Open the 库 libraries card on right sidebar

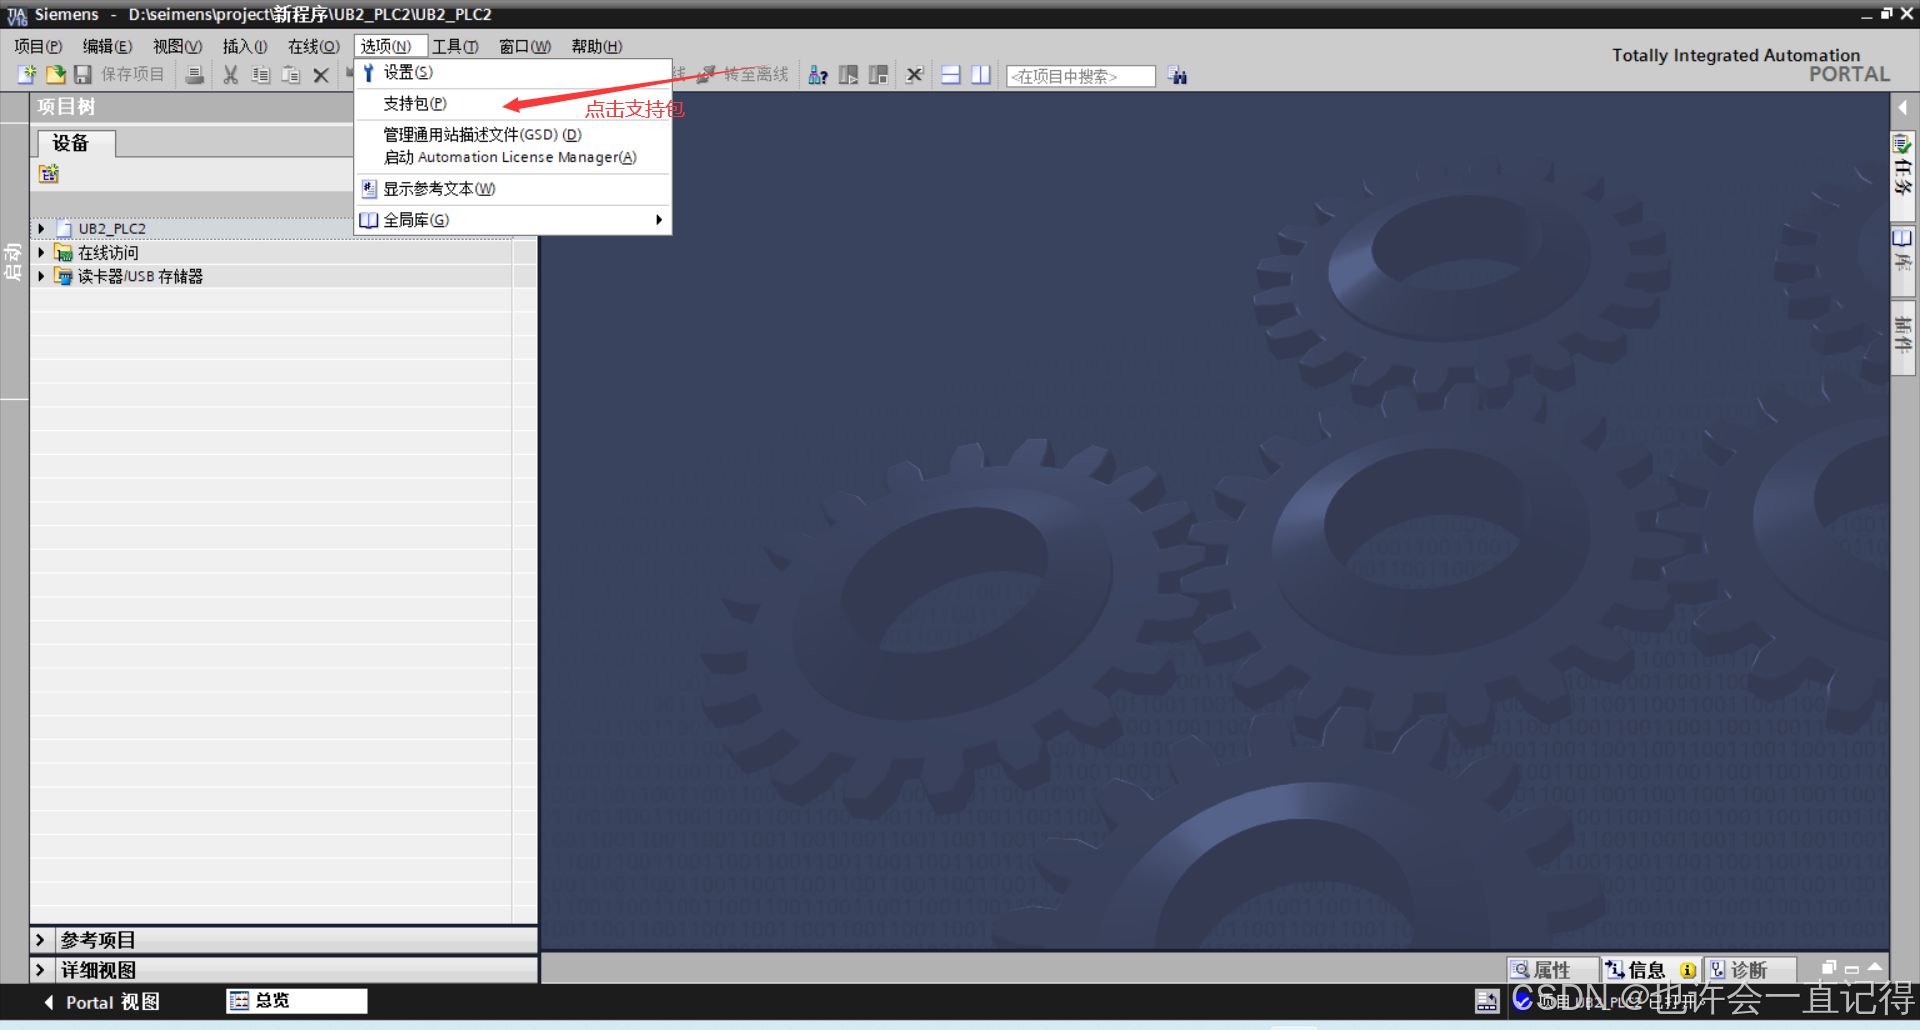(1903, 259)
